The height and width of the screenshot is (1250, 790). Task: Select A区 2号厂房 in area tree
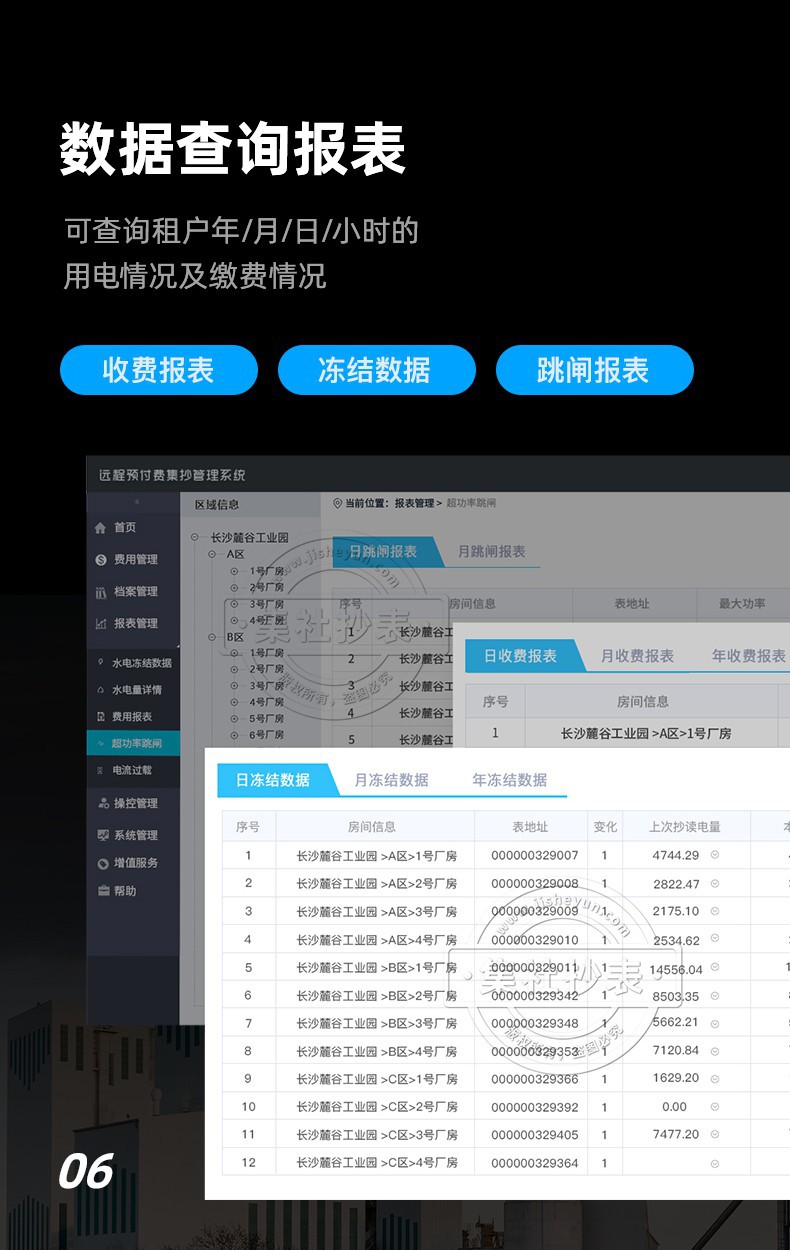click(266, 588)
